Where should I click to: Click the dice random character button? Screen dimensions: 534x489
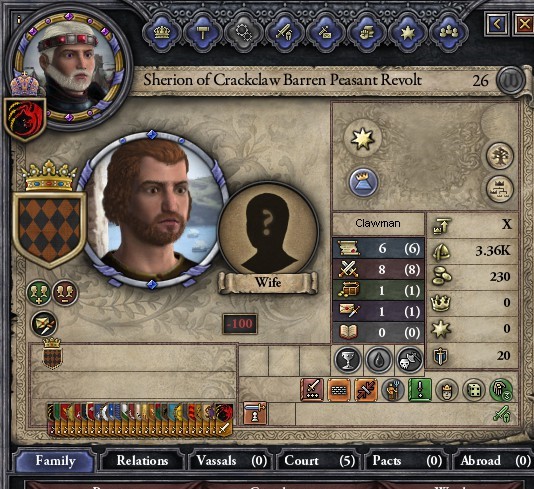click(x=474, y=390)
